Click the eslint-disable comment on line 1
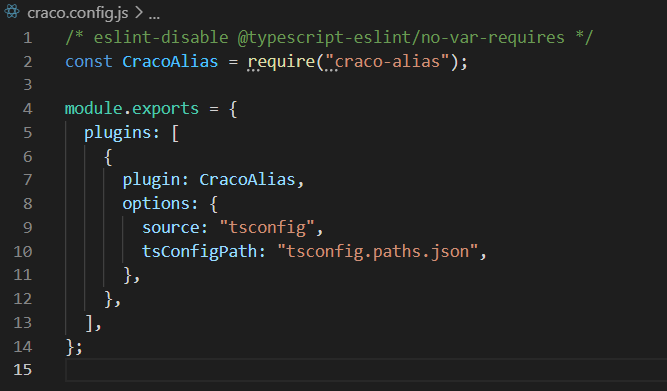 pyautogui.click(x=329, y=38)
